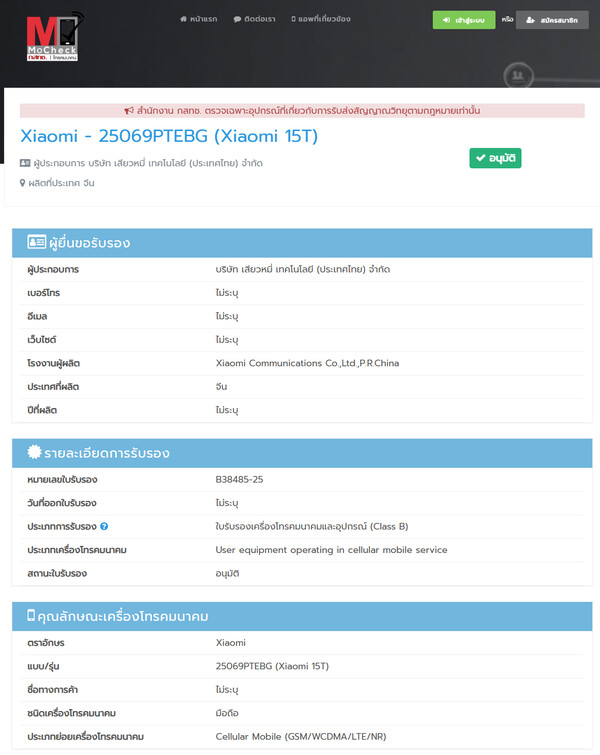Click the help icon next to ประเภทการรับรอง

pyautogui.click(x=104, y=527)
